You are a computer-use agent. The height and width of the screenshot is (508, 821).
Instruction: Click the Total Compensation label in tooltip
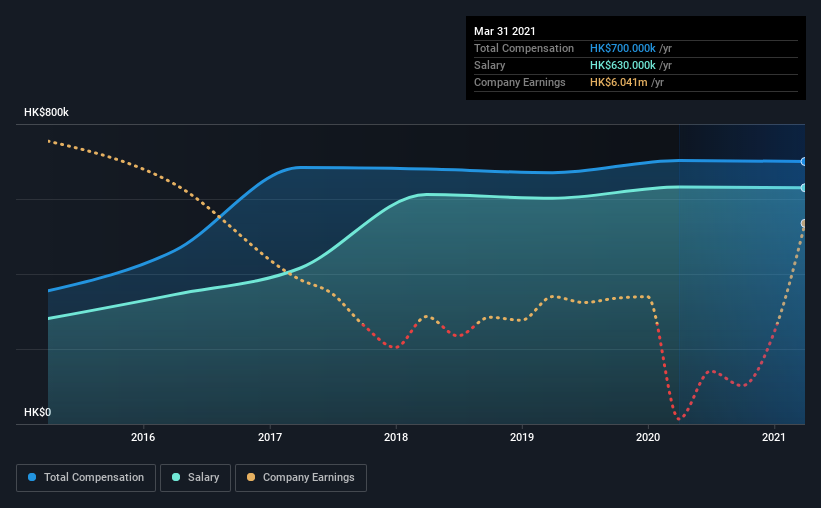click(x=524, y=48)
